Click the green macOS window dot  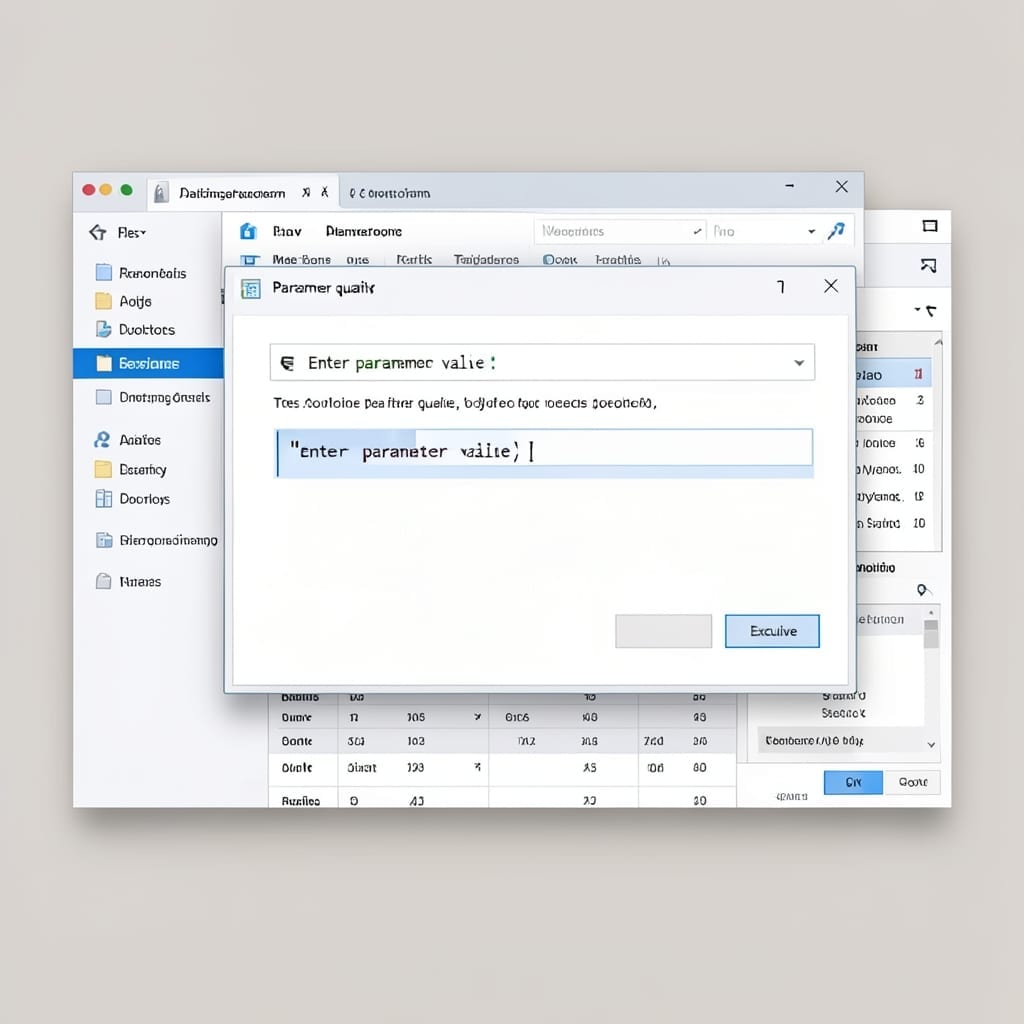coord(126,189)
